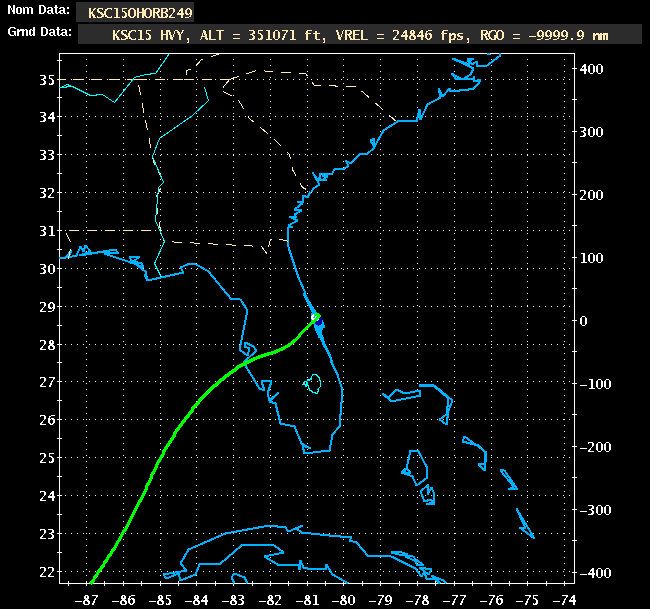Click latitude label 31 on left axis
Image resolution: width=650 pixels, height=609 pixels.
pos(47,231)
